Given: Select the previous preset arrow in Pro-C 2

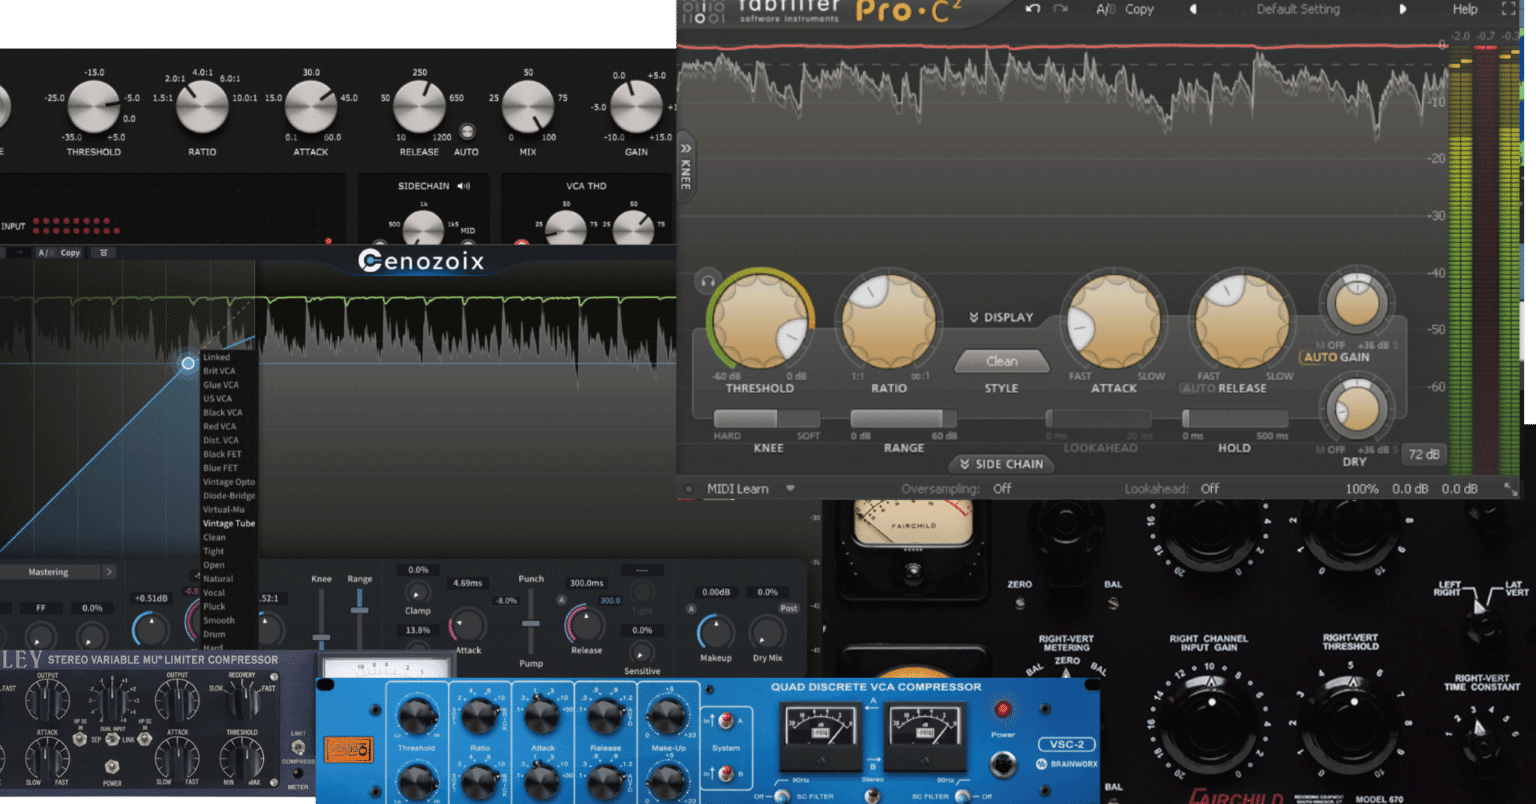Looking at the screenshot, I should pos(1192,9).
